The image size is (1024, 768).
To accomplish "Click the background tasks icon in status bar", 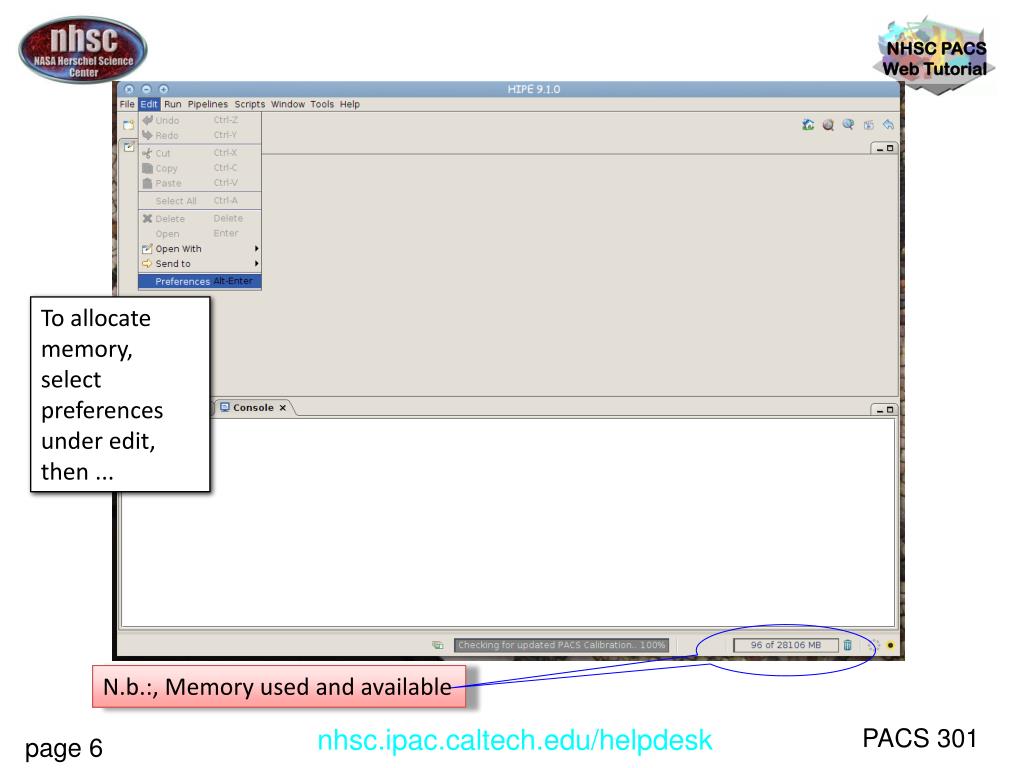I will tap(438, 645).
